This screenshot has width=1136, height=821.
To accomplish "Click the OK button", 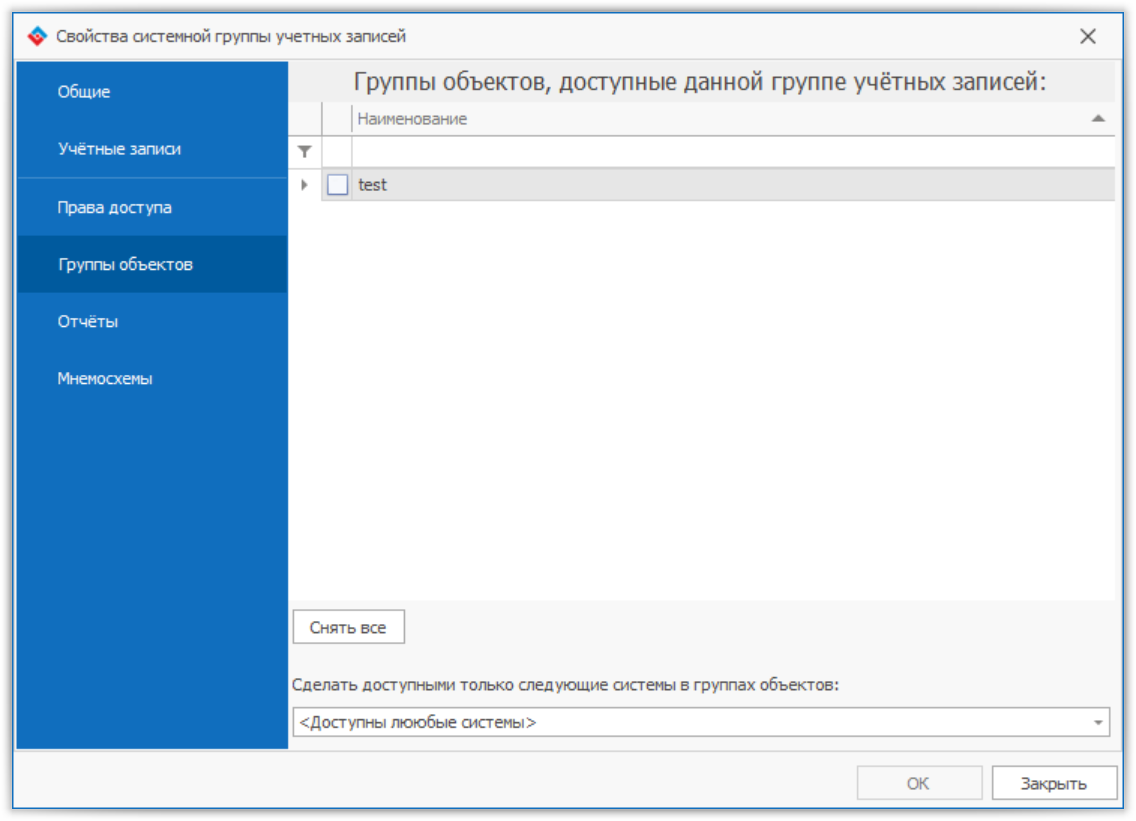I will coord(919,783).
